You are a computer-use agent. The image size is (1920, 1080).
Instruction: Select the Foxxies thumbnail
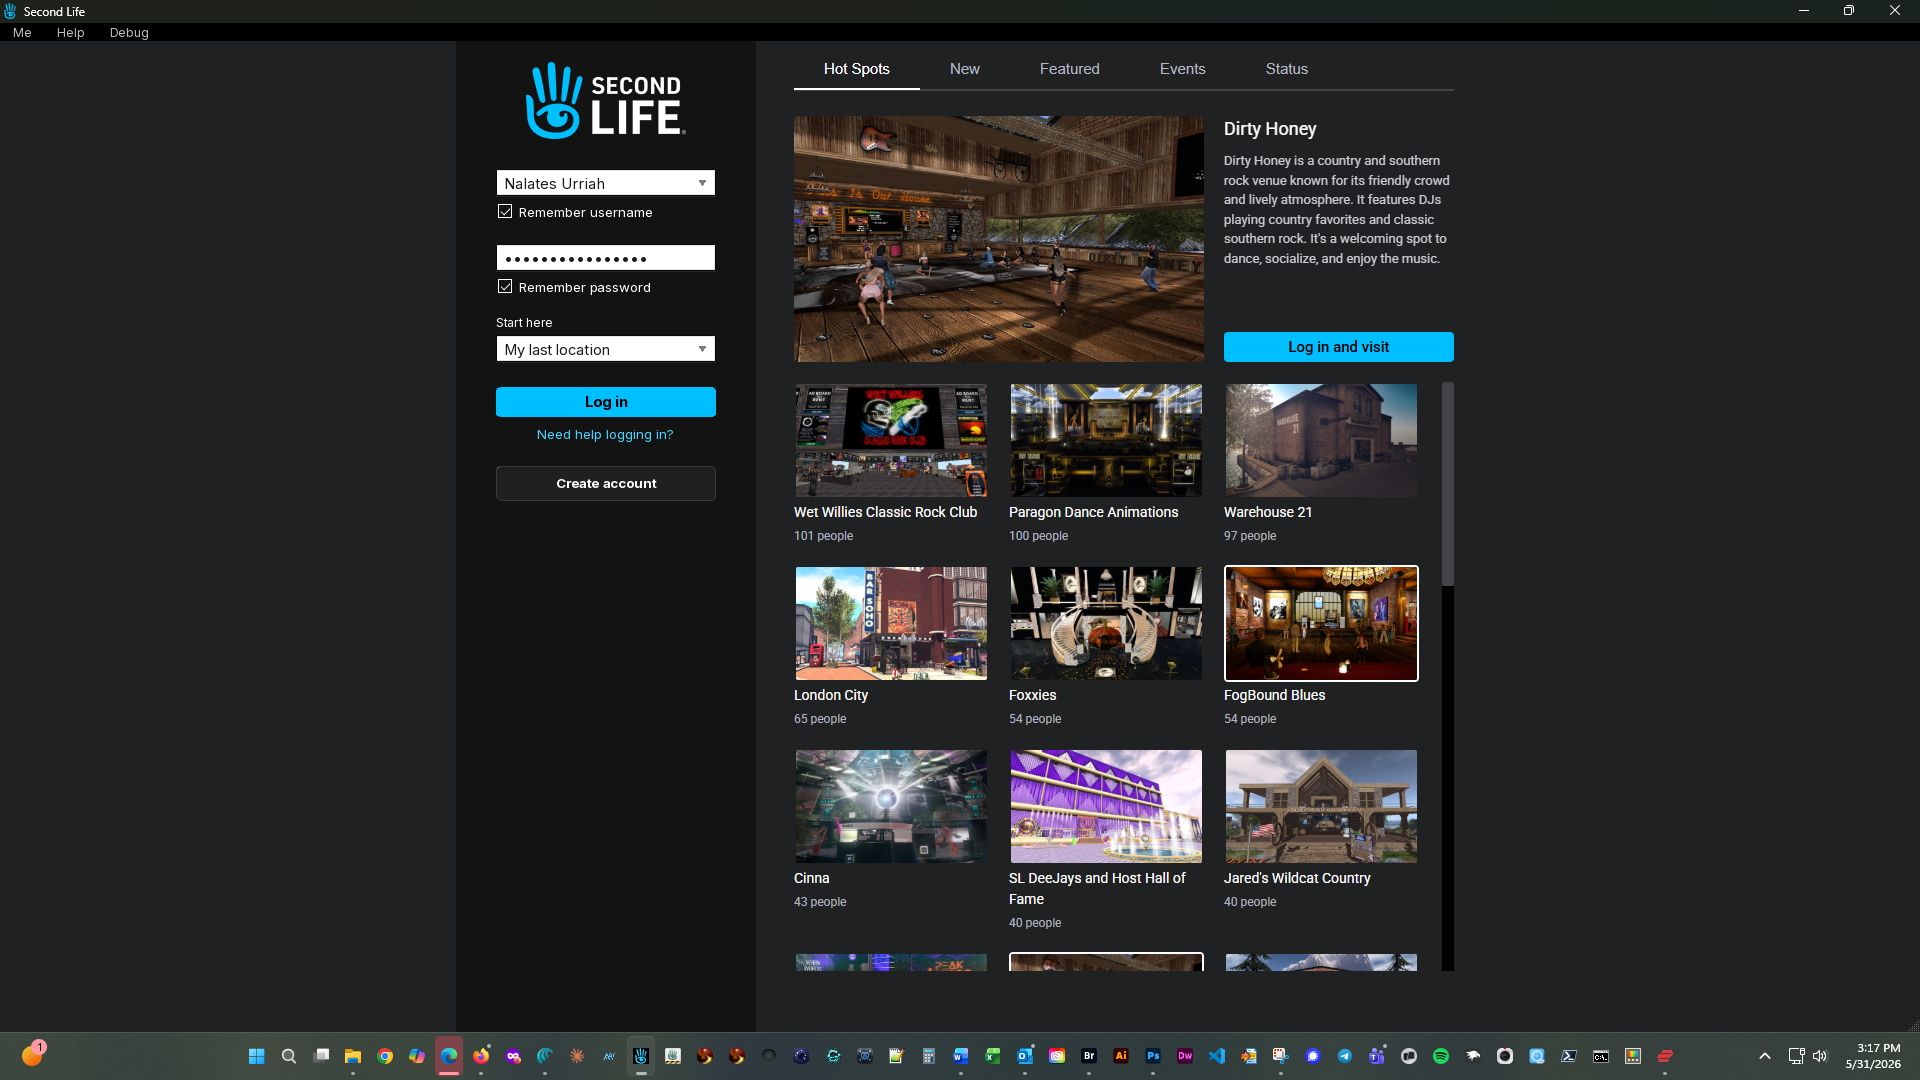(x=1106, y=624)
